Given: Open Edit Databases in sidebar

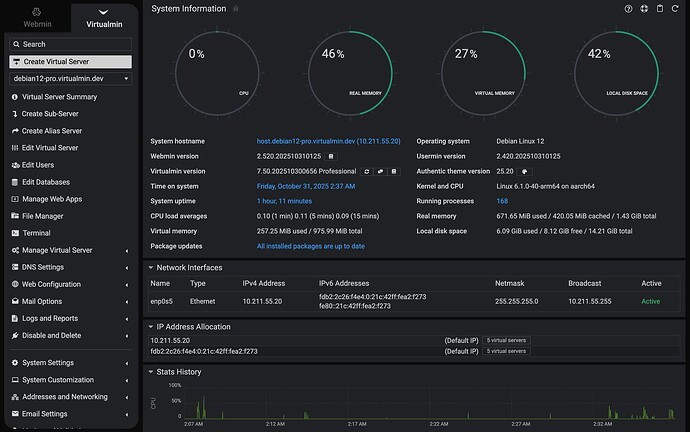Looking at the screenshot, I should 46,182.
